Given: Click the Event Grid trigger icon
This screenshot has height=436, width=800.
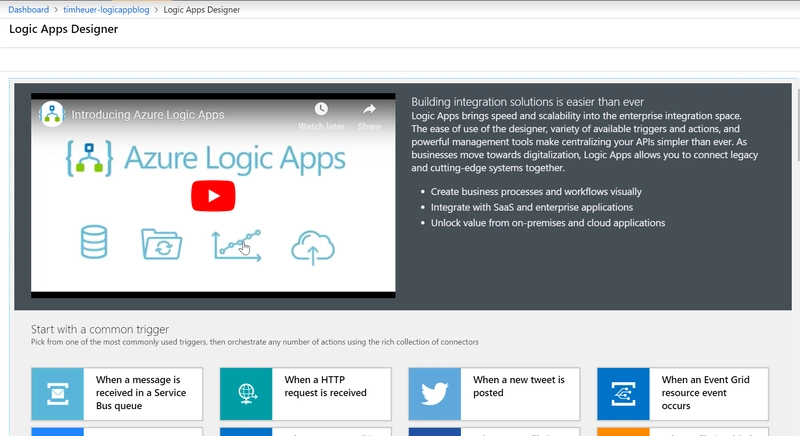Looking at the screenshot, I should click(x=623, y=393).
